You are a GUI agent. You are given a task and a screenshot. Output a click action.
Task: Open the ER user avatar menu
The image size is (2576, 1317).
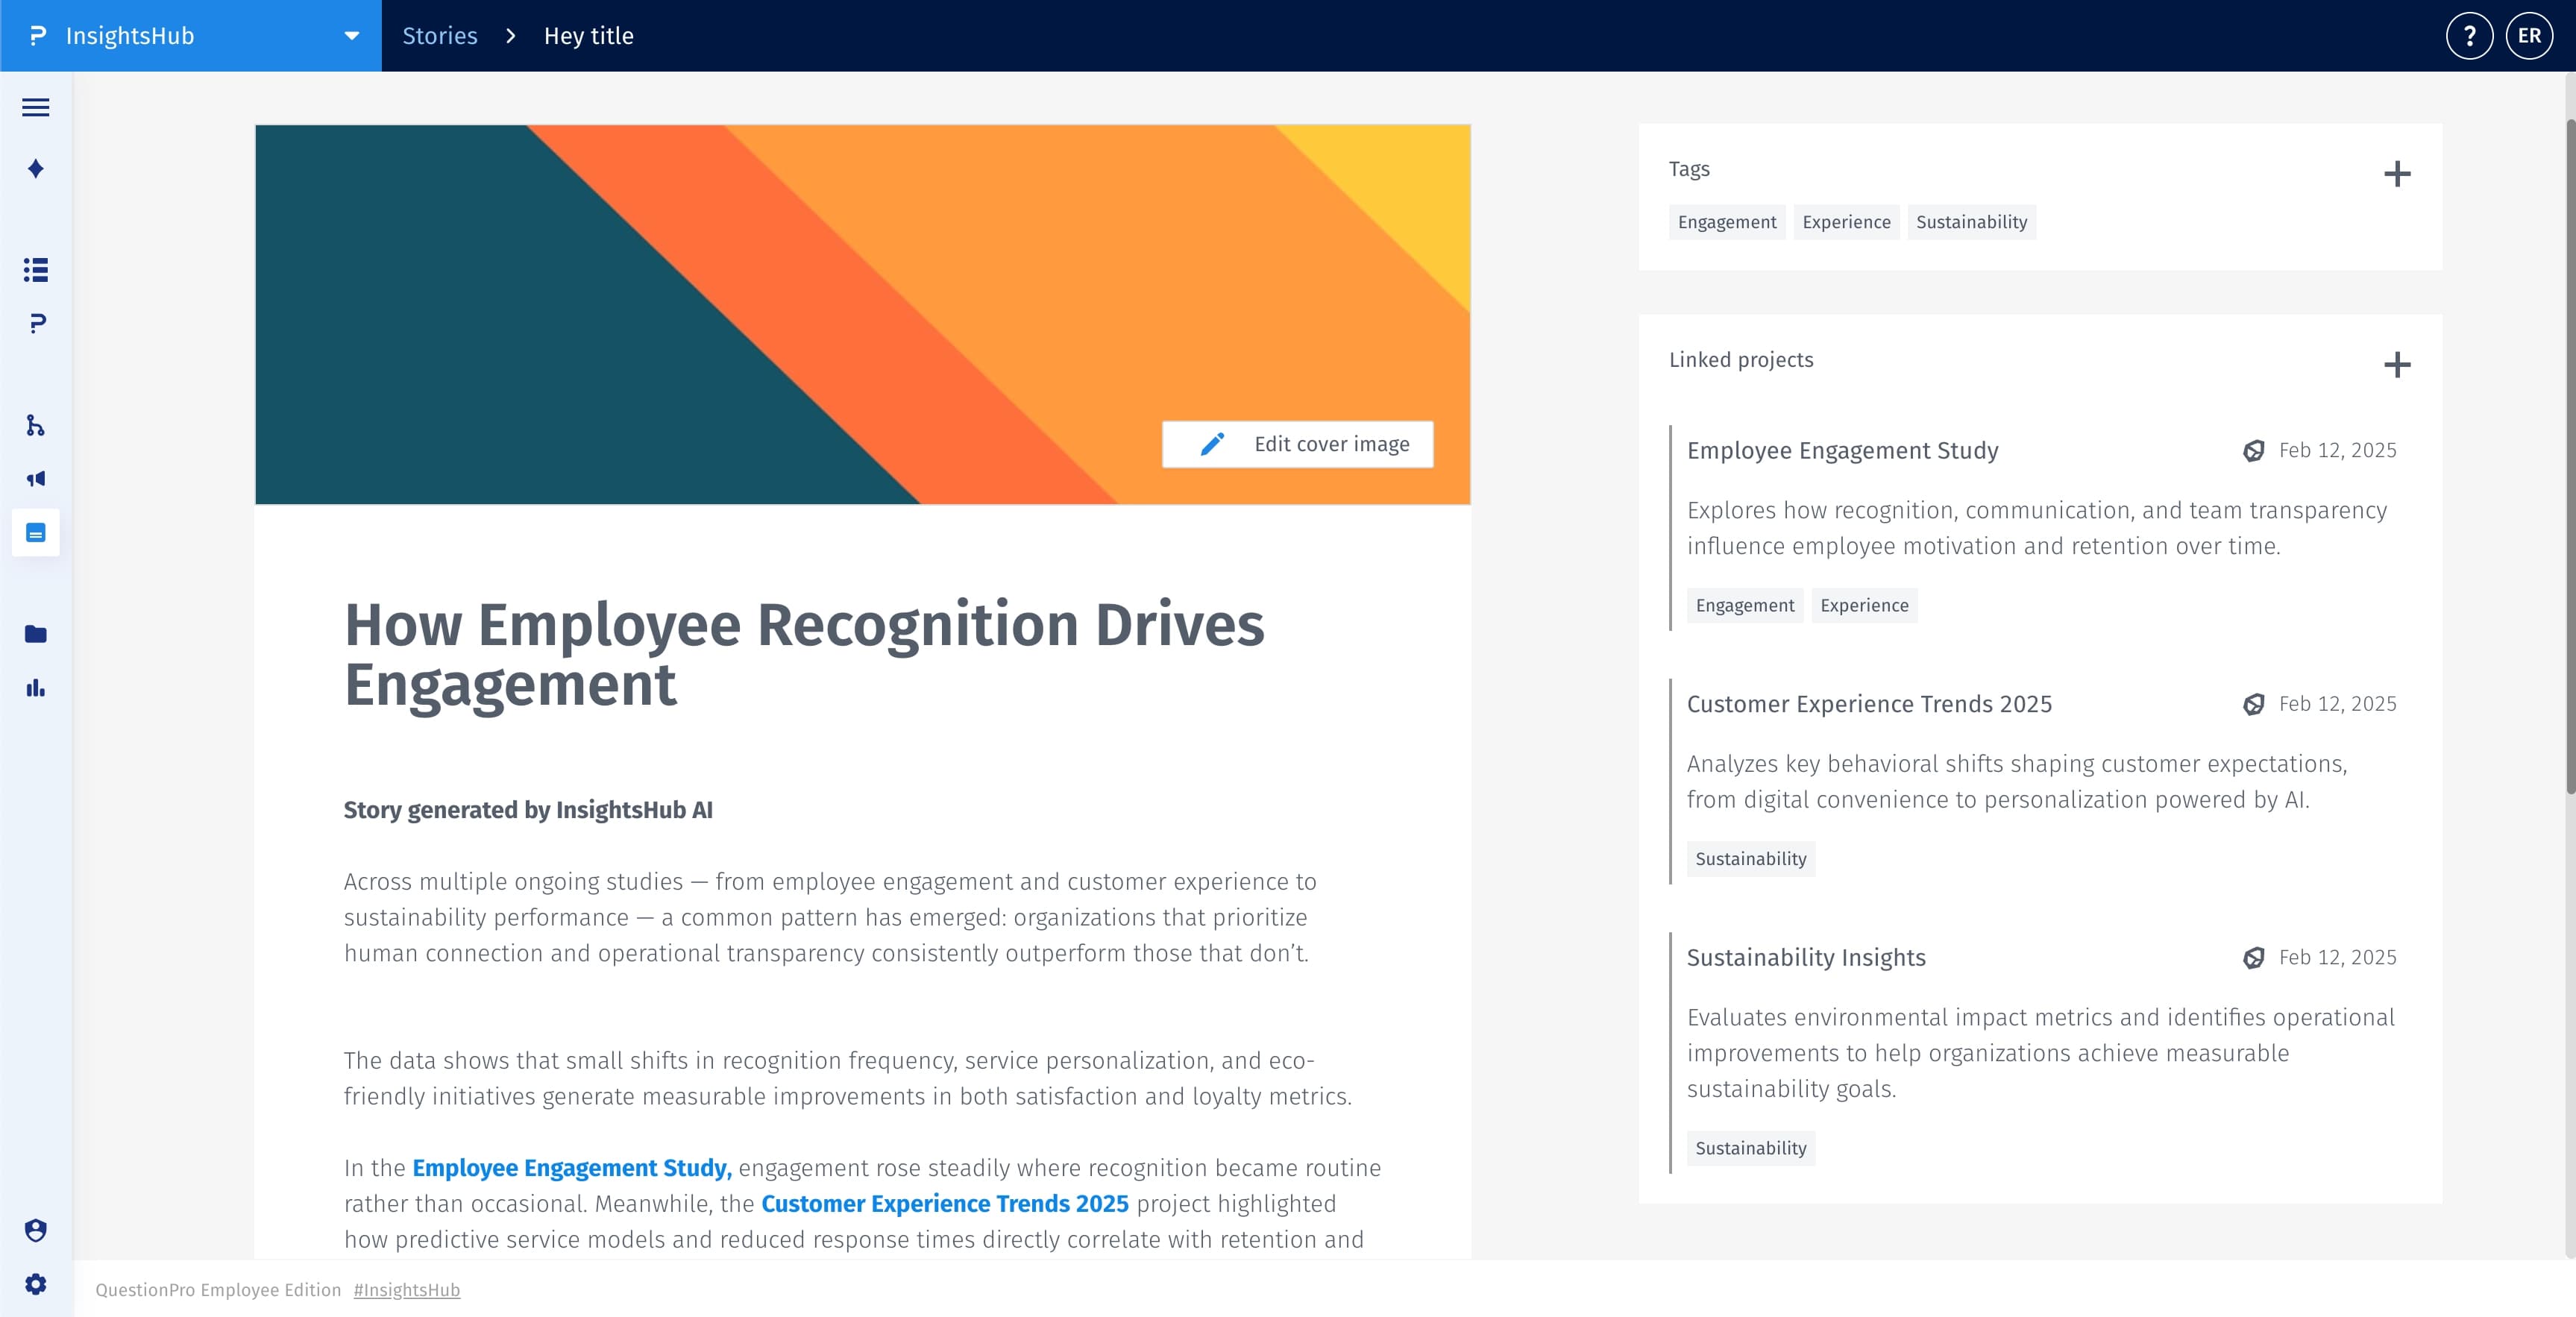coord(2529,36)
